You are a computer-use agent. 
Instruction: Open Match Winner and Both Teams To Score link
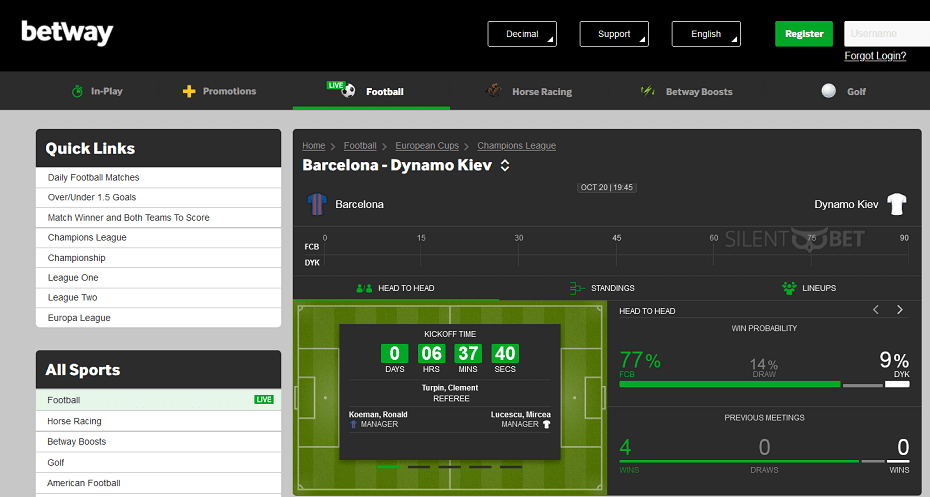coord(158,218)
